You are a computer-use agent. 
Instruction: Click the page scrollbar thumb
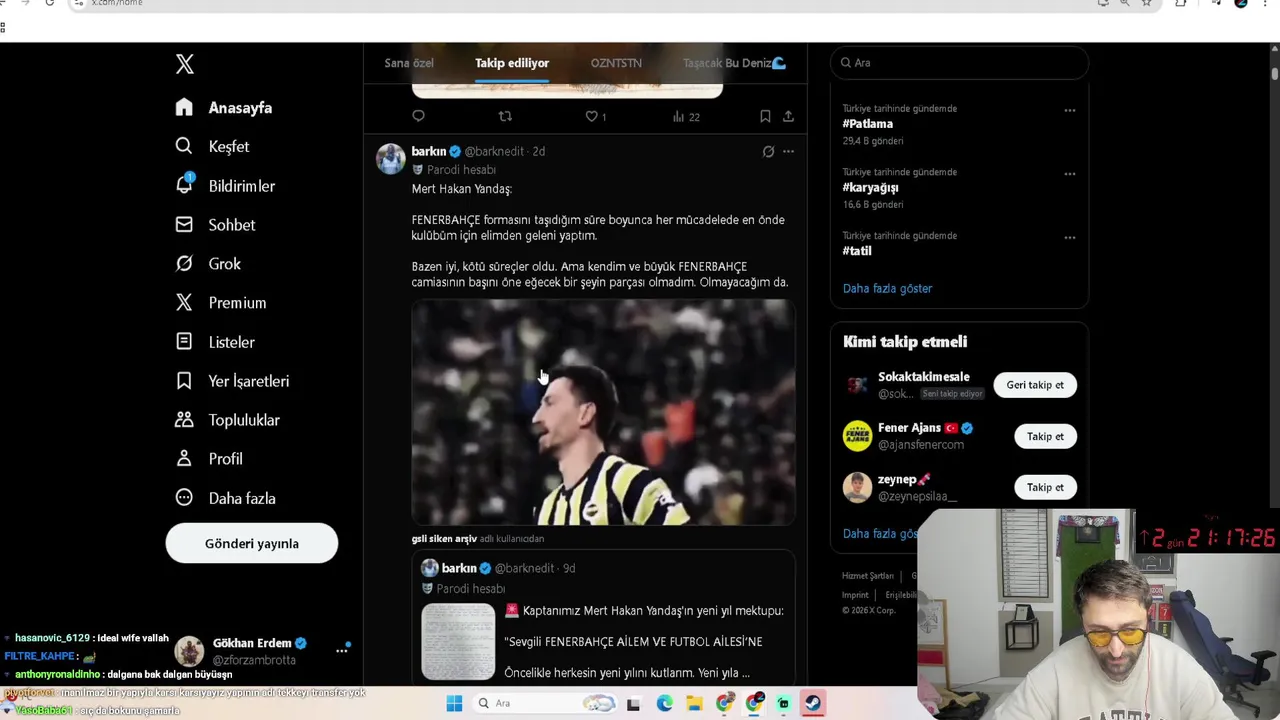tap(1275, 74)
